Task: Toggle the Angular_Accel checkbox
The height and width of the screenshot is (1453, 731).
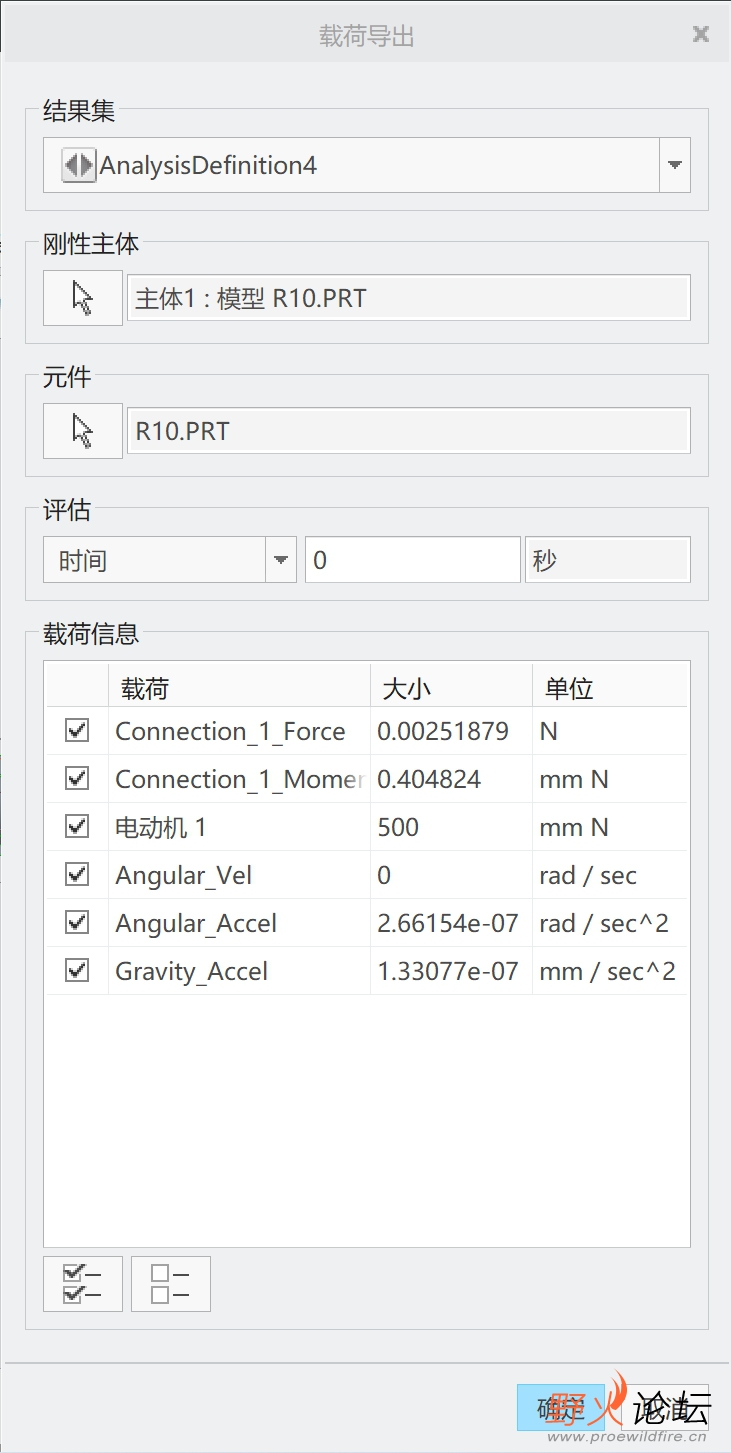Action: (77, 922)
